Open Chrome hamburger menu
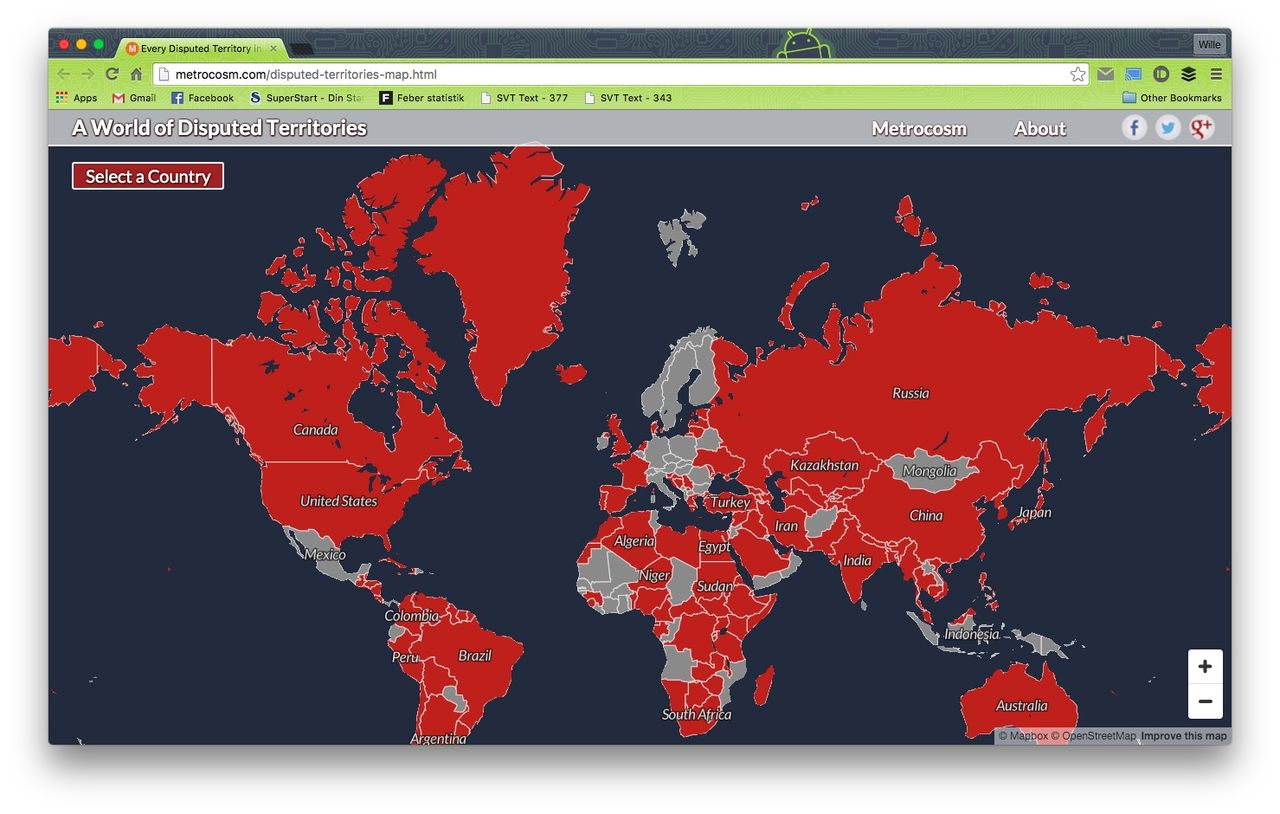Screen dimensions: 1280x814 coord(1216,74)
